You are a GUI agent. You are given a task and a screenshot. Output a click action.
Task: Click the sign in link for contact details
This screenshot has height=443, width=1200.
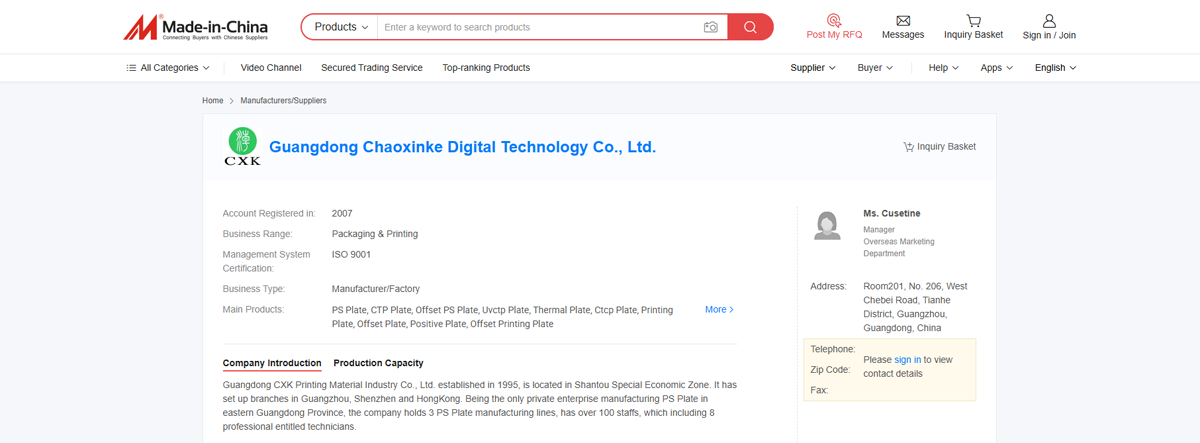(x=908, y=360)
